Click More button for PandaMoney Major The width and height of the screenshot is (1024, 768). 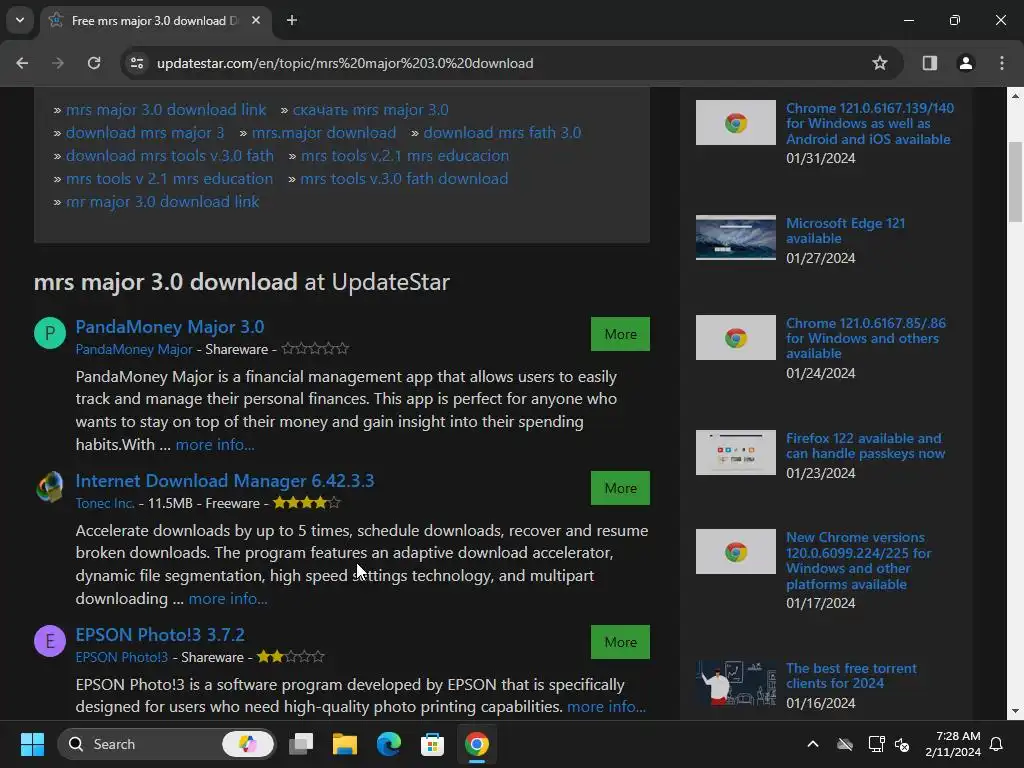point(620,334)
